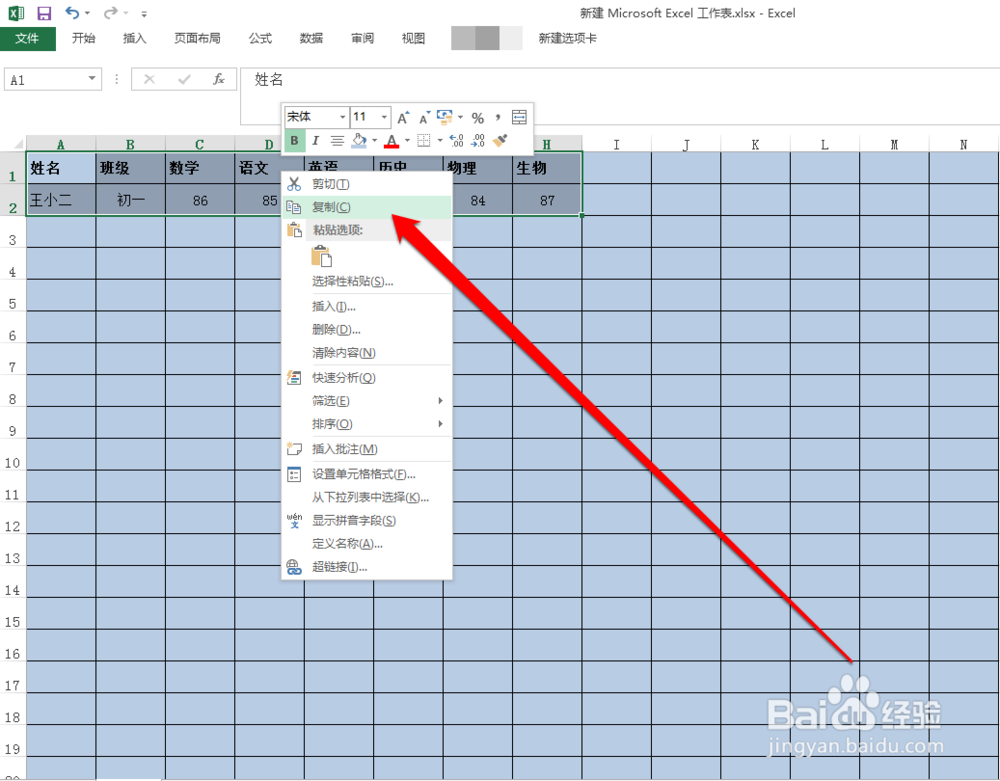The height and width of the screenshot is (781, 1000).
Task: Toggle Bold formatting on the mini toolbar
Action: (294, 140)
